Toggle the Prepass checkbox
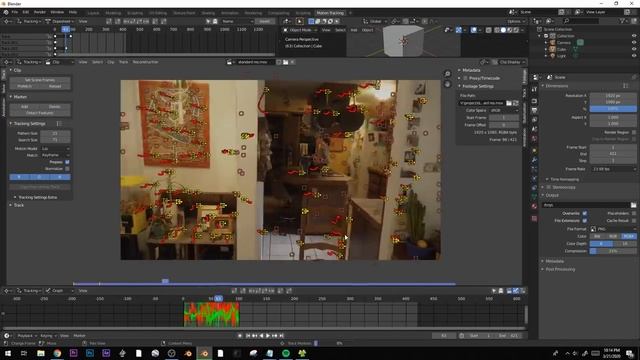This screenshot has width=640, height=360. click(67, 162)
